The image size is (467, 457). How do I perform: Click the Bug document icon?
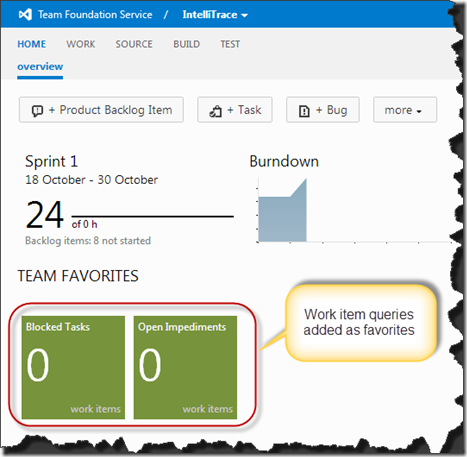click(304, 111)
